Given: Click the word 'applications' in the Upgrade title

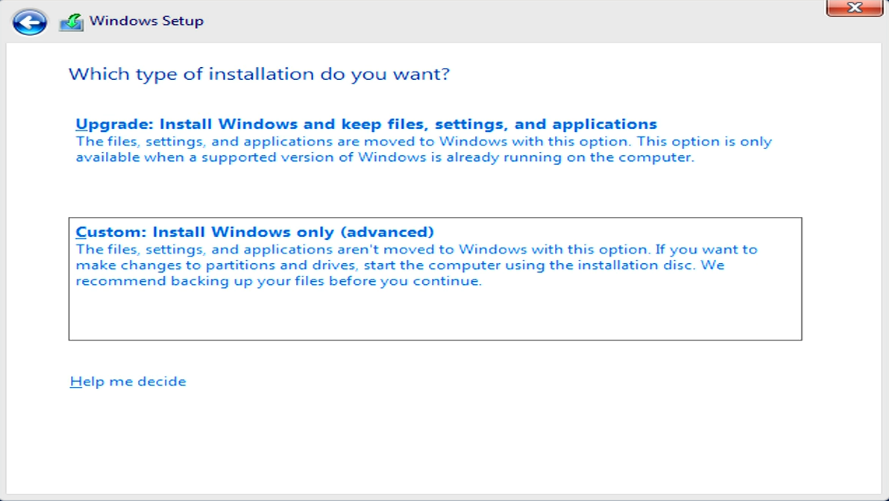Looking at the screenshot, I should [604, 124].
